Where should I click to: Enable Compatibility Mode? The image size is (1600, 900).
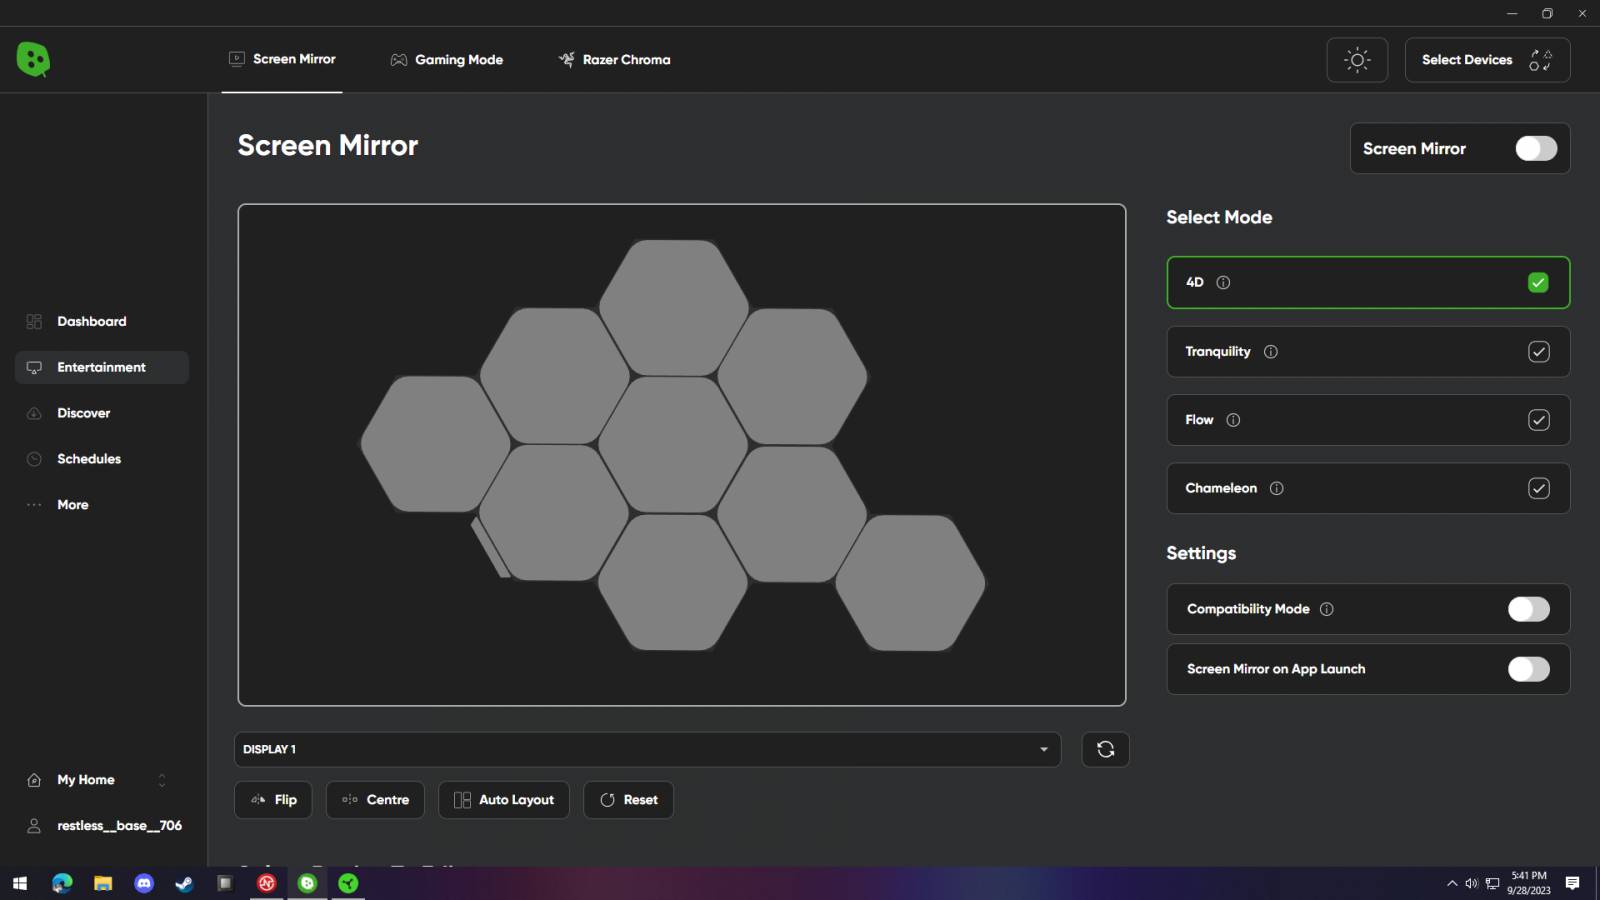[x=1528, y=609]
